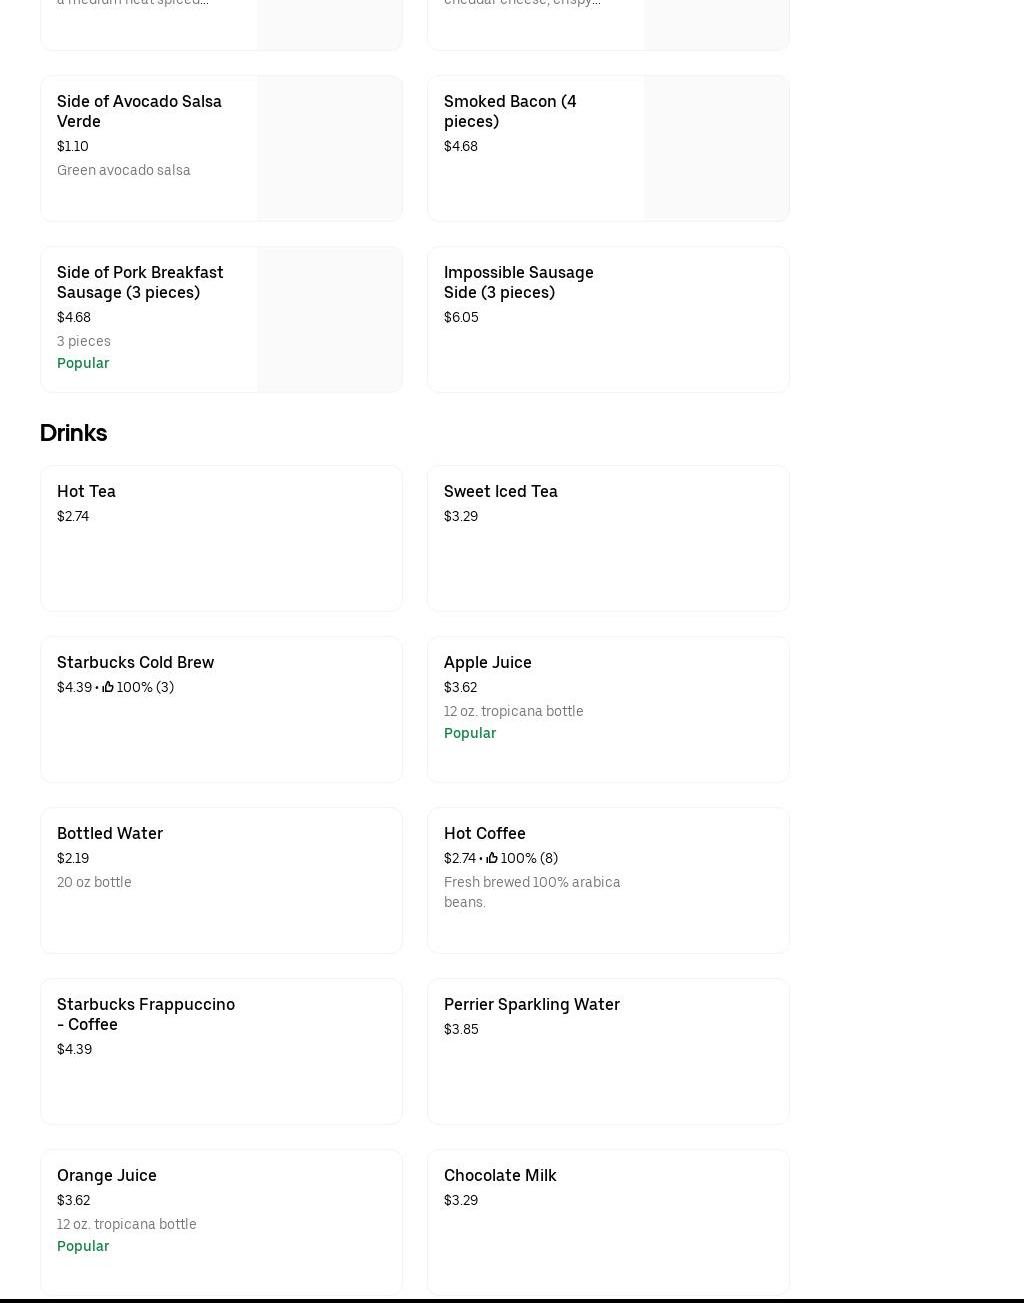This screenshot has width=1024, height=1303.
Task: Open the Smoked Bacon item image placeholder
Action: click(716, 148)
